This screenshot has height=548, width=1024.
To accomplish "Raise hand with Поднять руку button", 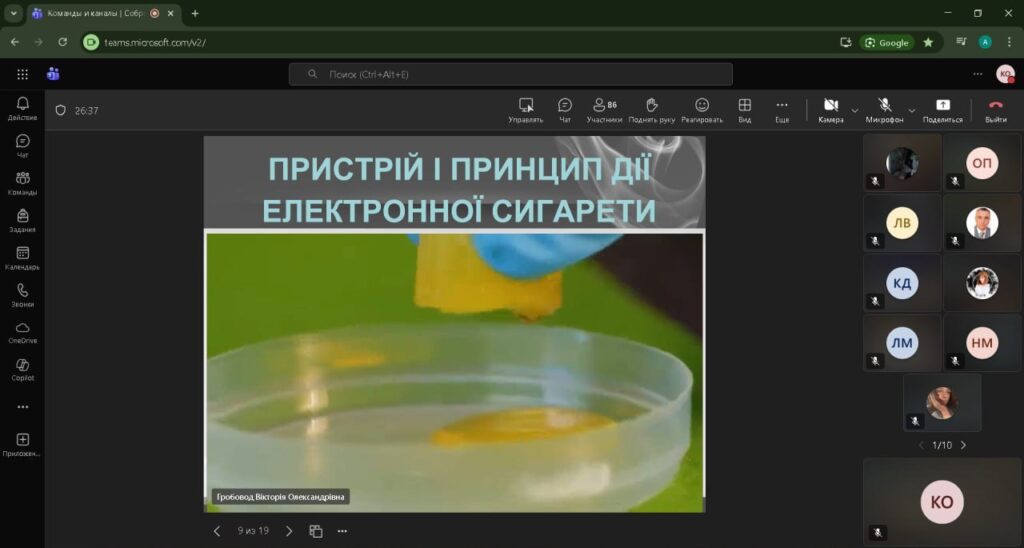I will [651, 109].
